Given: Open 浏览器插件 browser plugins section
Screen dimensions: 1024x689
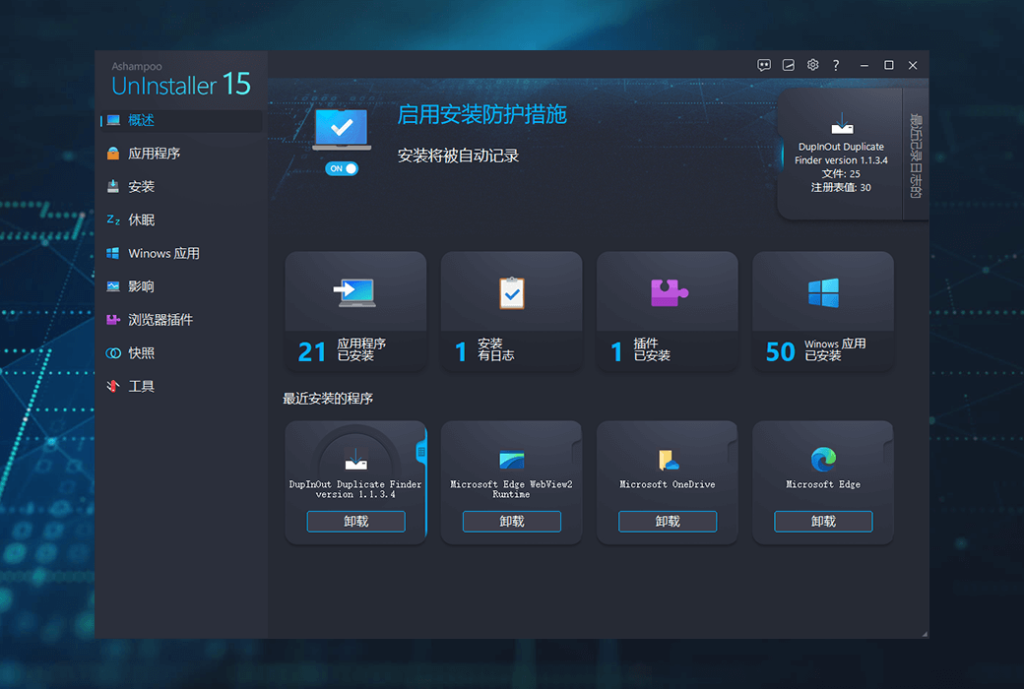Looking at the screenshot, I should point(181,320).
